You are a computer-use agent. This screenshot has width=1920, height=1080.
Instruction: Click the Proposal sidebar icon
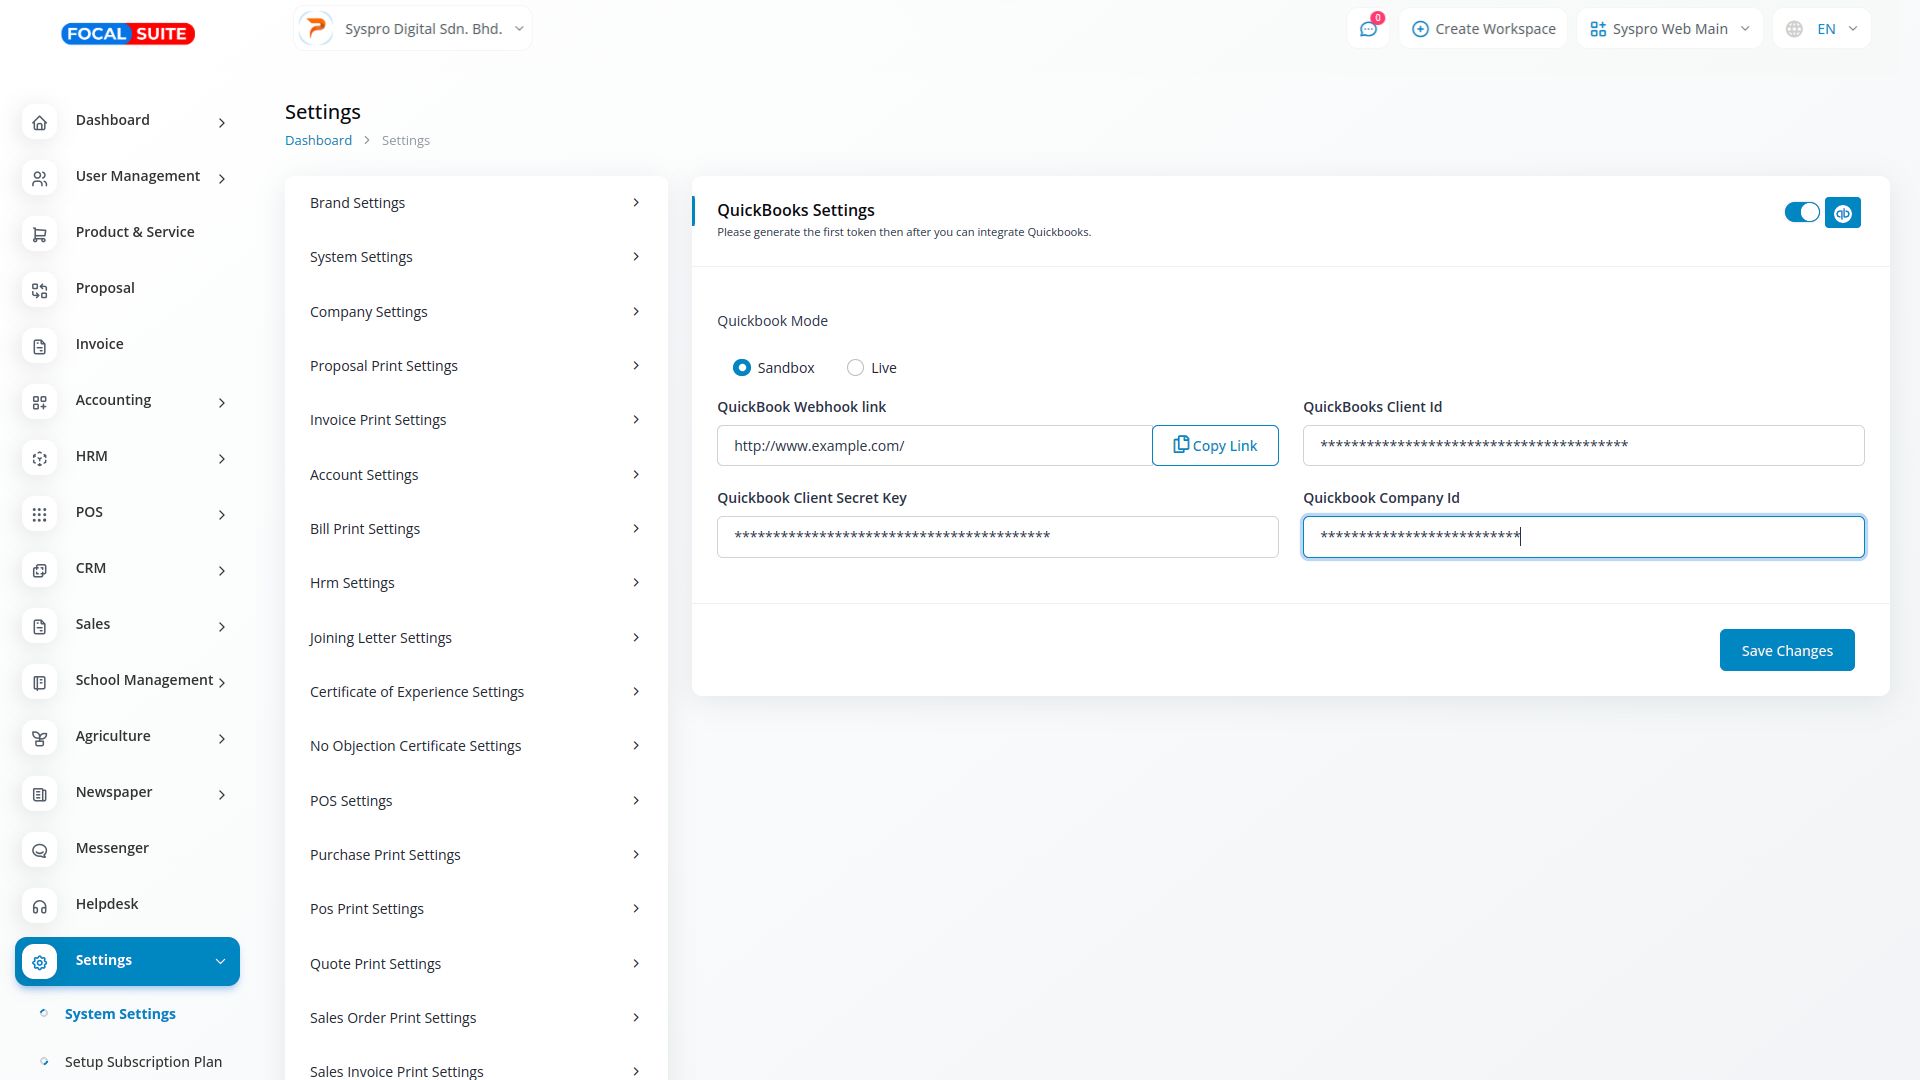coord(40,290)
